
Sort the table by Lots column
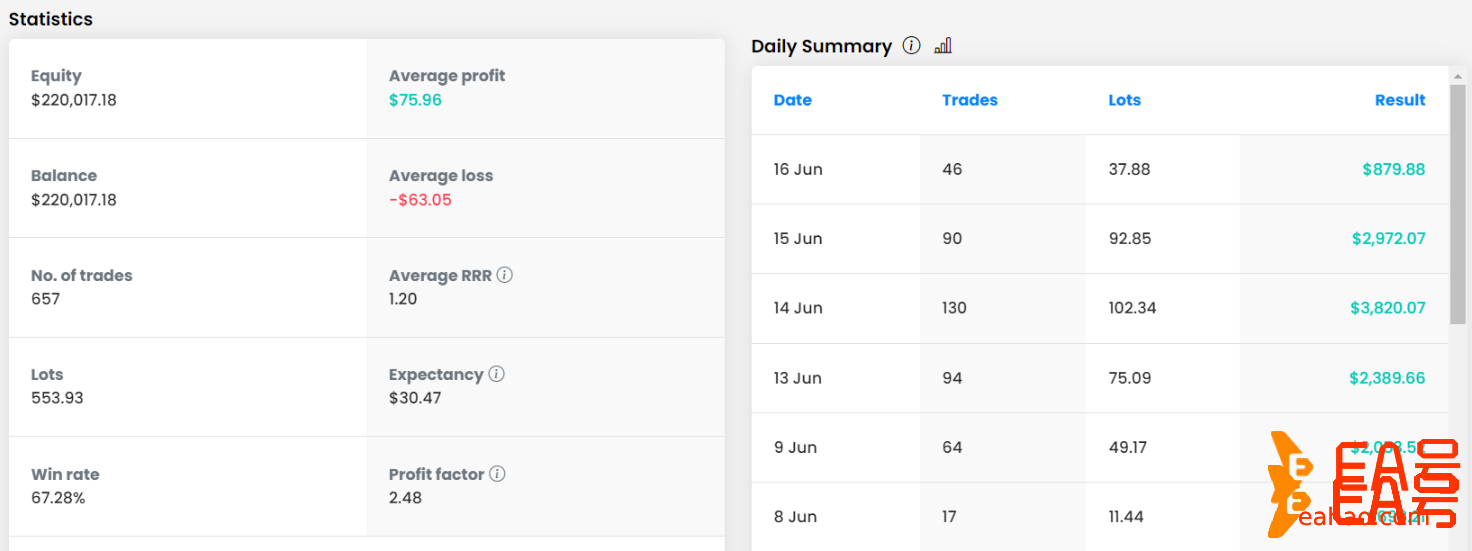(x=1124, y=100)
